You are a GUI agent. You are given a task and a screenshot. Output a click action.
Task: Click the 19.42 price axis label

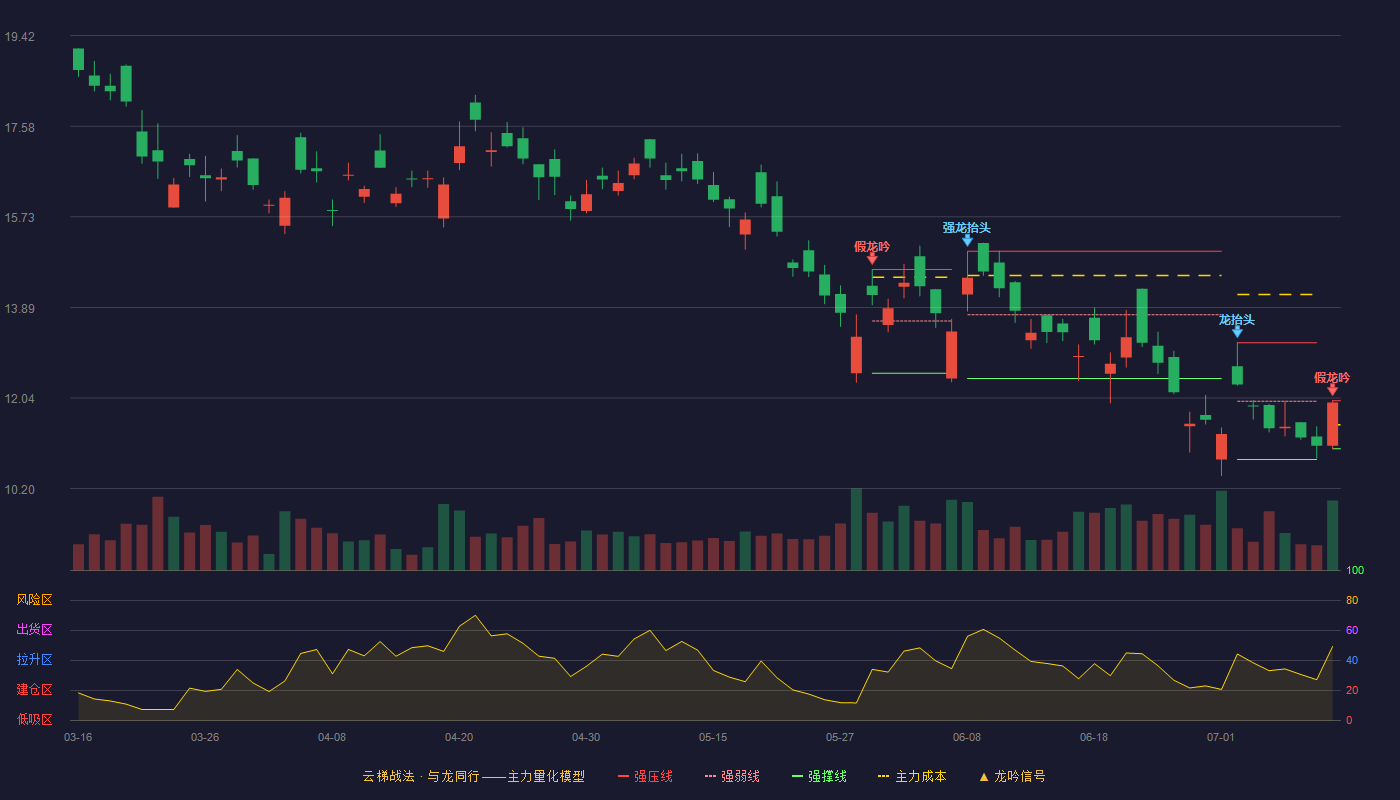click(19, 37)
